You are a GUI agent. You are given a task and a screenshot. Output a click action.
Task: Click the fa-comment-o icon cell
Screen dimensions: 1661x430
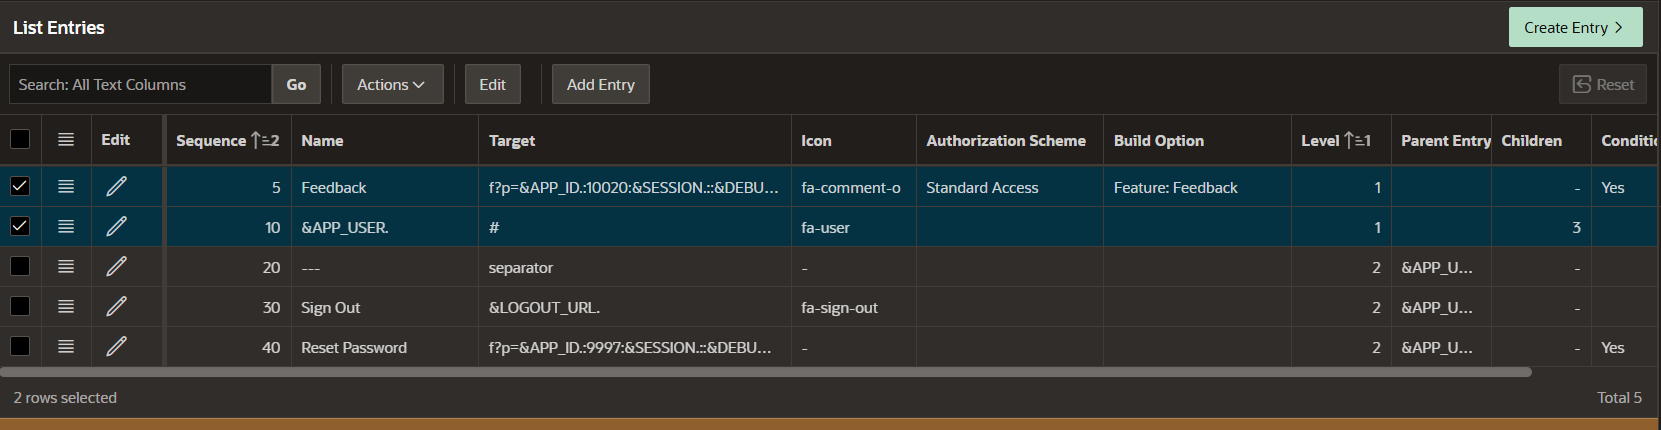pos(854,187)
